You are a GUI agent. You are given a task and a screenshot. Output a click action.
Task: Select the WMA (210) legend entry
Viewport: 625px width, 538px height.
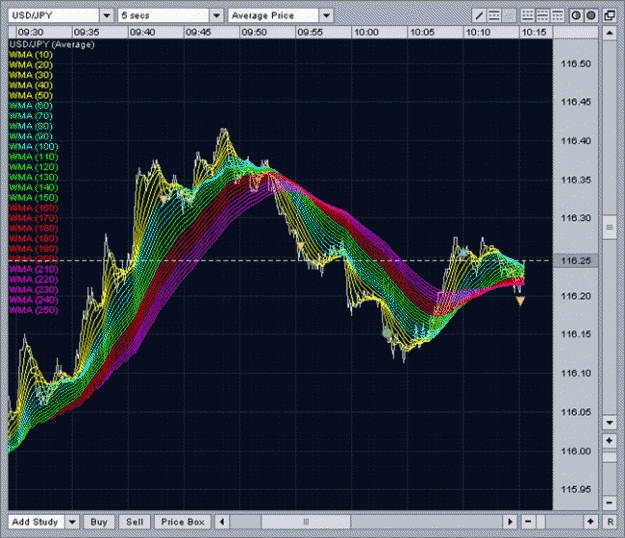click(x=33, y=269)
